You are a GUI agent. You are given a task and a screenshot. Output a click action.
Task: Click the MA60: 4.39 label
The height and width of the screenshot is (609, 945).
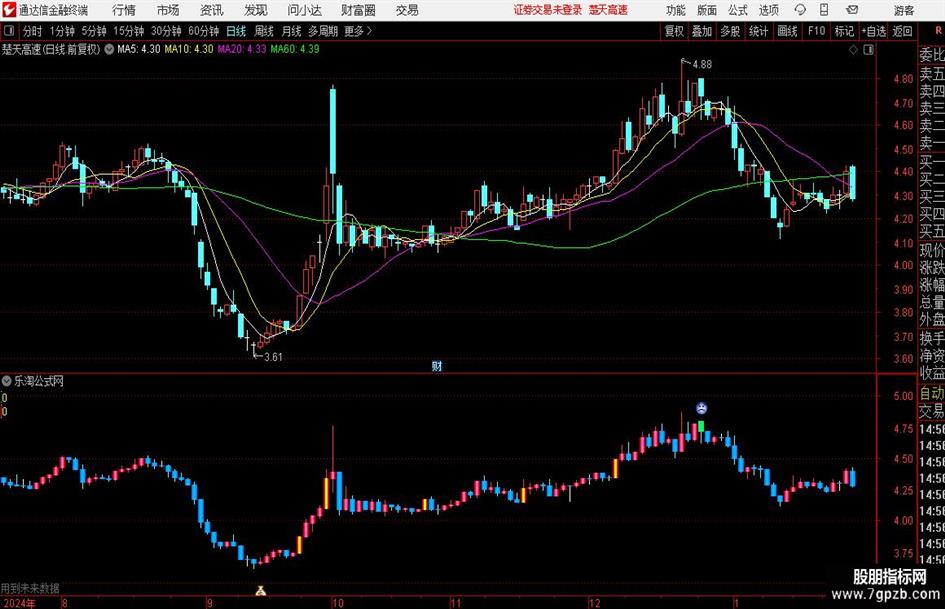[295, 49]
